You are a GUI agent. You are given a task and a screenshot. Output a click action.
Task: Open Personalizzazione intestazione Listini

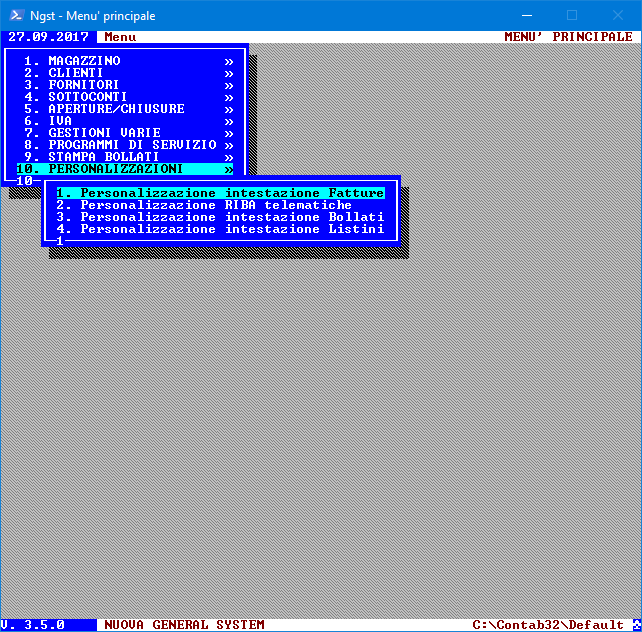click(220, 229)
